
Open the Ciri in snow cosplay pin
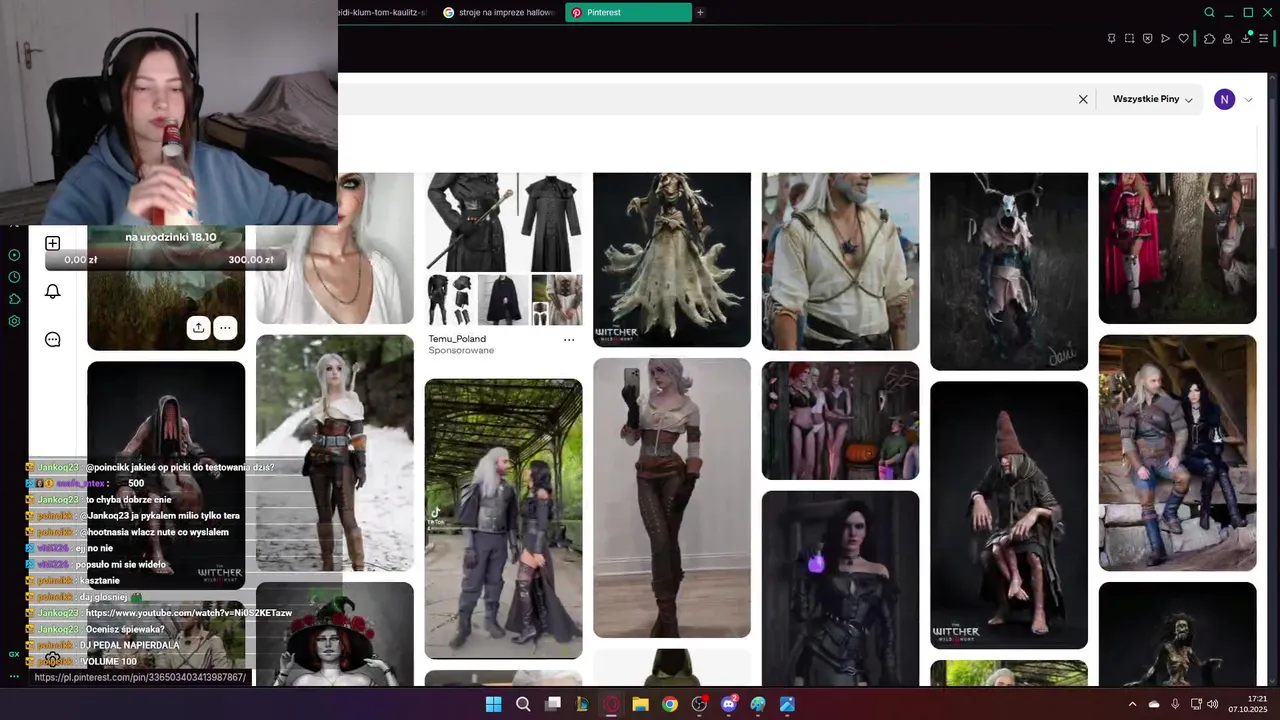pyautogui.click(x=335, y=452)
